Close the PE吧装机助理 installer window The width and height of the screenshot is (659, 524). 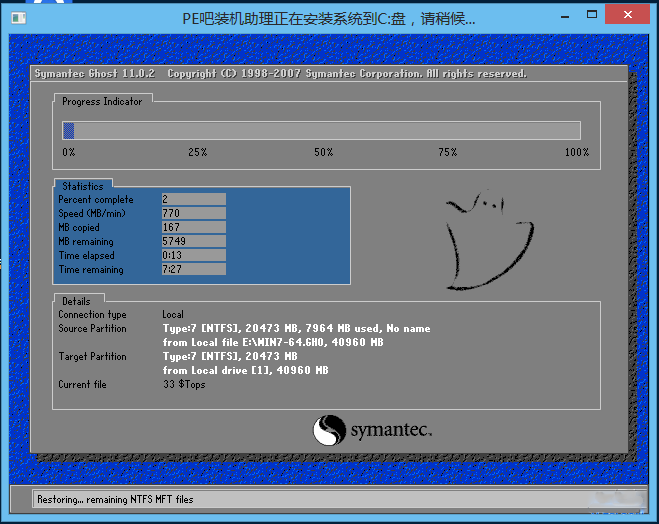pyautogui.click(x=627, y=15)
